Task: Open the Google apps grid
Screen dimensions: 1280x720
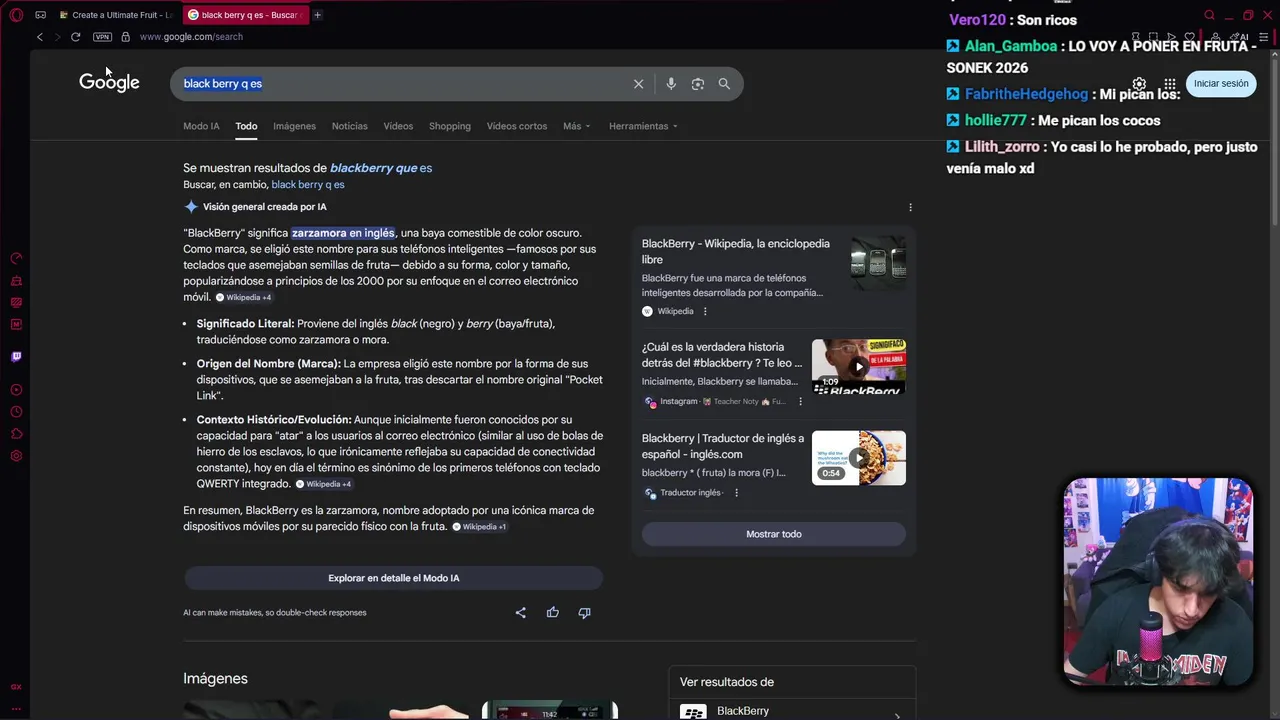Action: (1170, 84)
